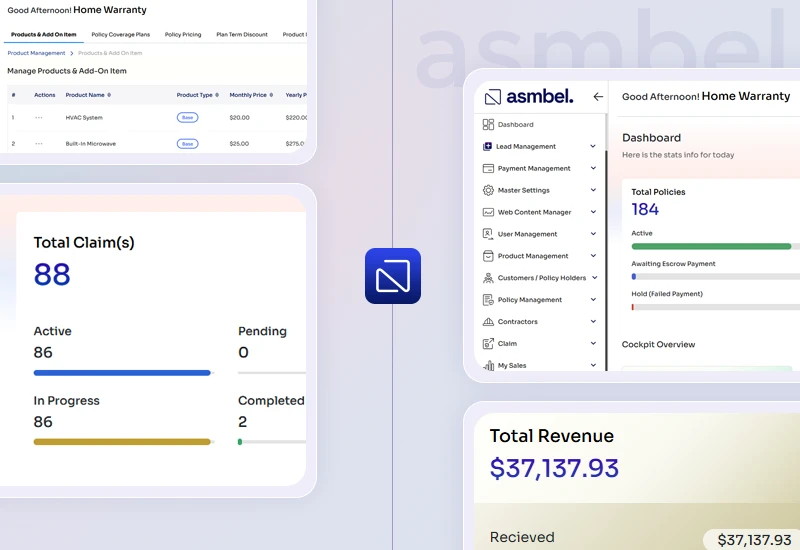Expand the Product Management chevron
Screen dimensions: 800x550
[x=593, y=256]
